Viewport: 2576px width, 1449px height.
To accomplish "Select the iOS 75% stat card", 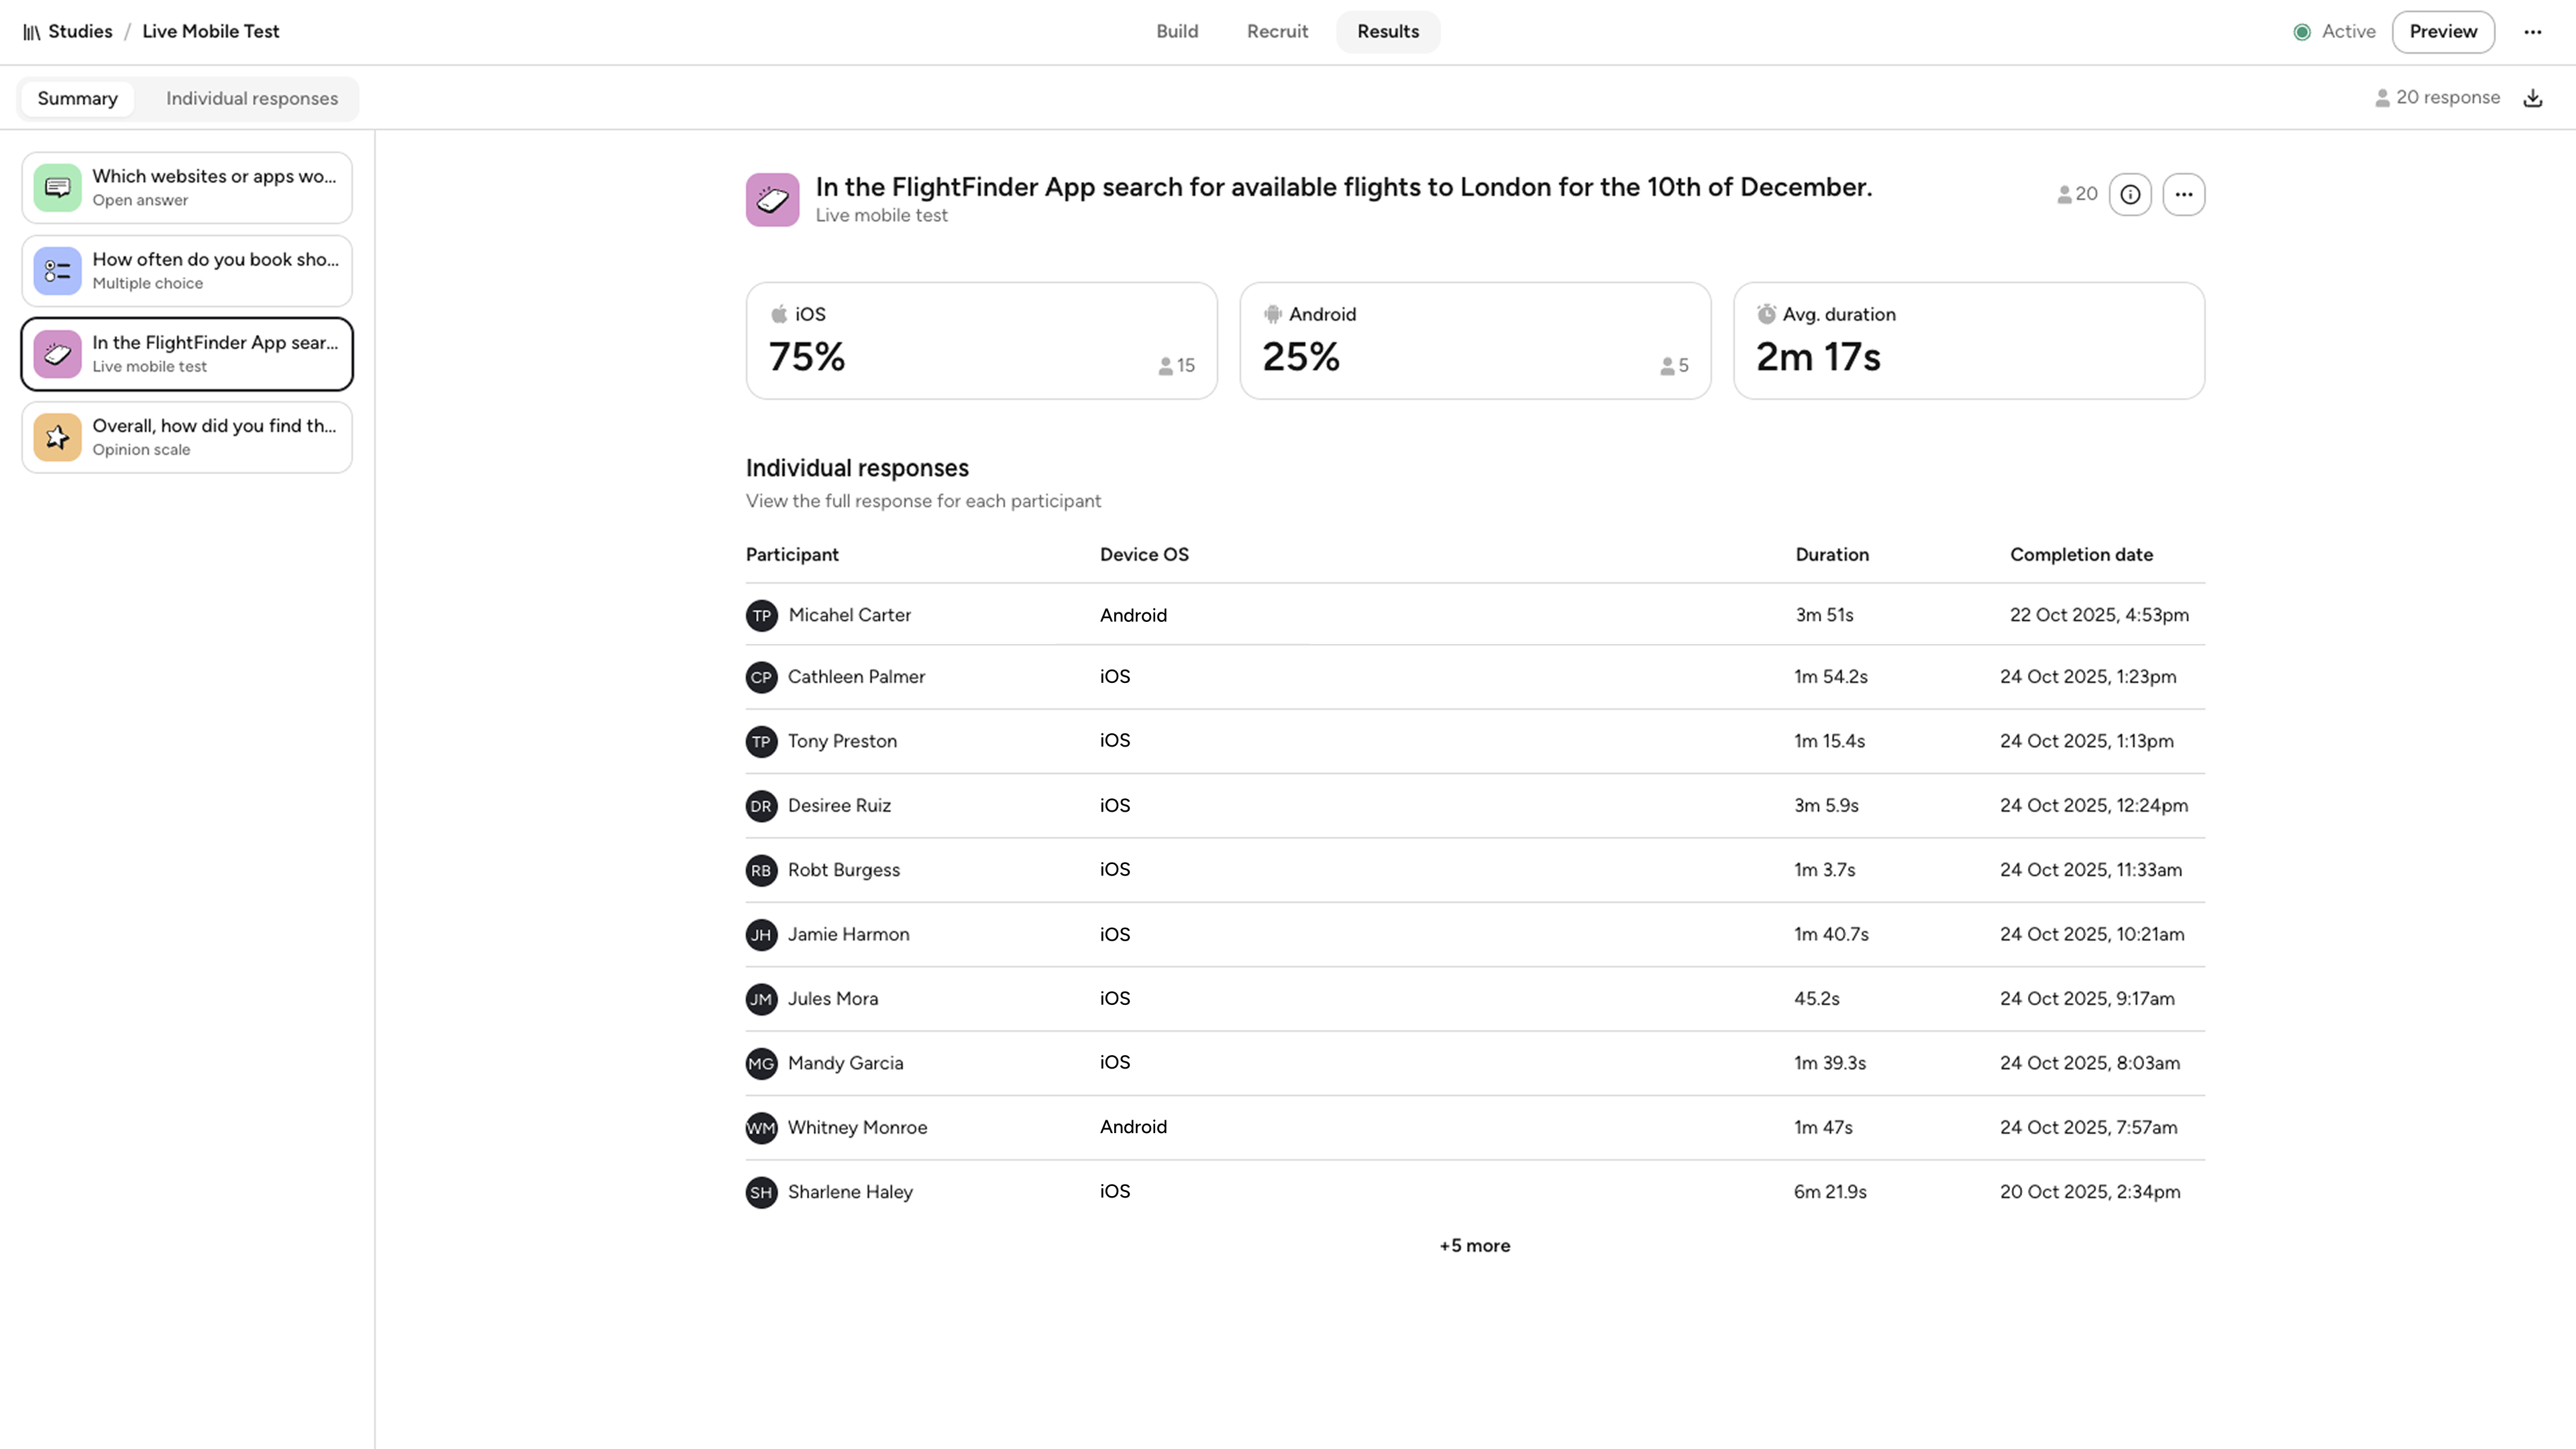I will [981, 341].
